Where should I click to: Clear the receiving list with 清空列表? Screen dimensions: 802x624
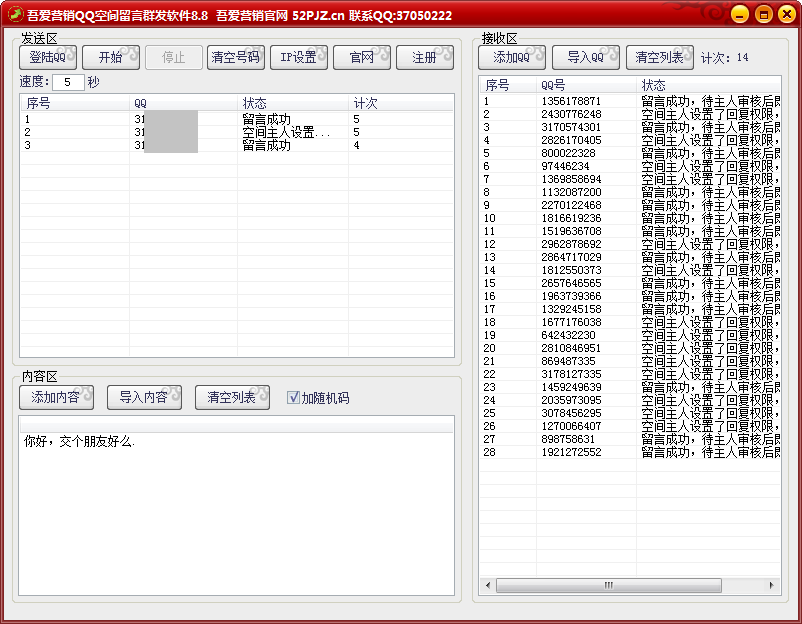pyautogui.click(x=659, y=57)
